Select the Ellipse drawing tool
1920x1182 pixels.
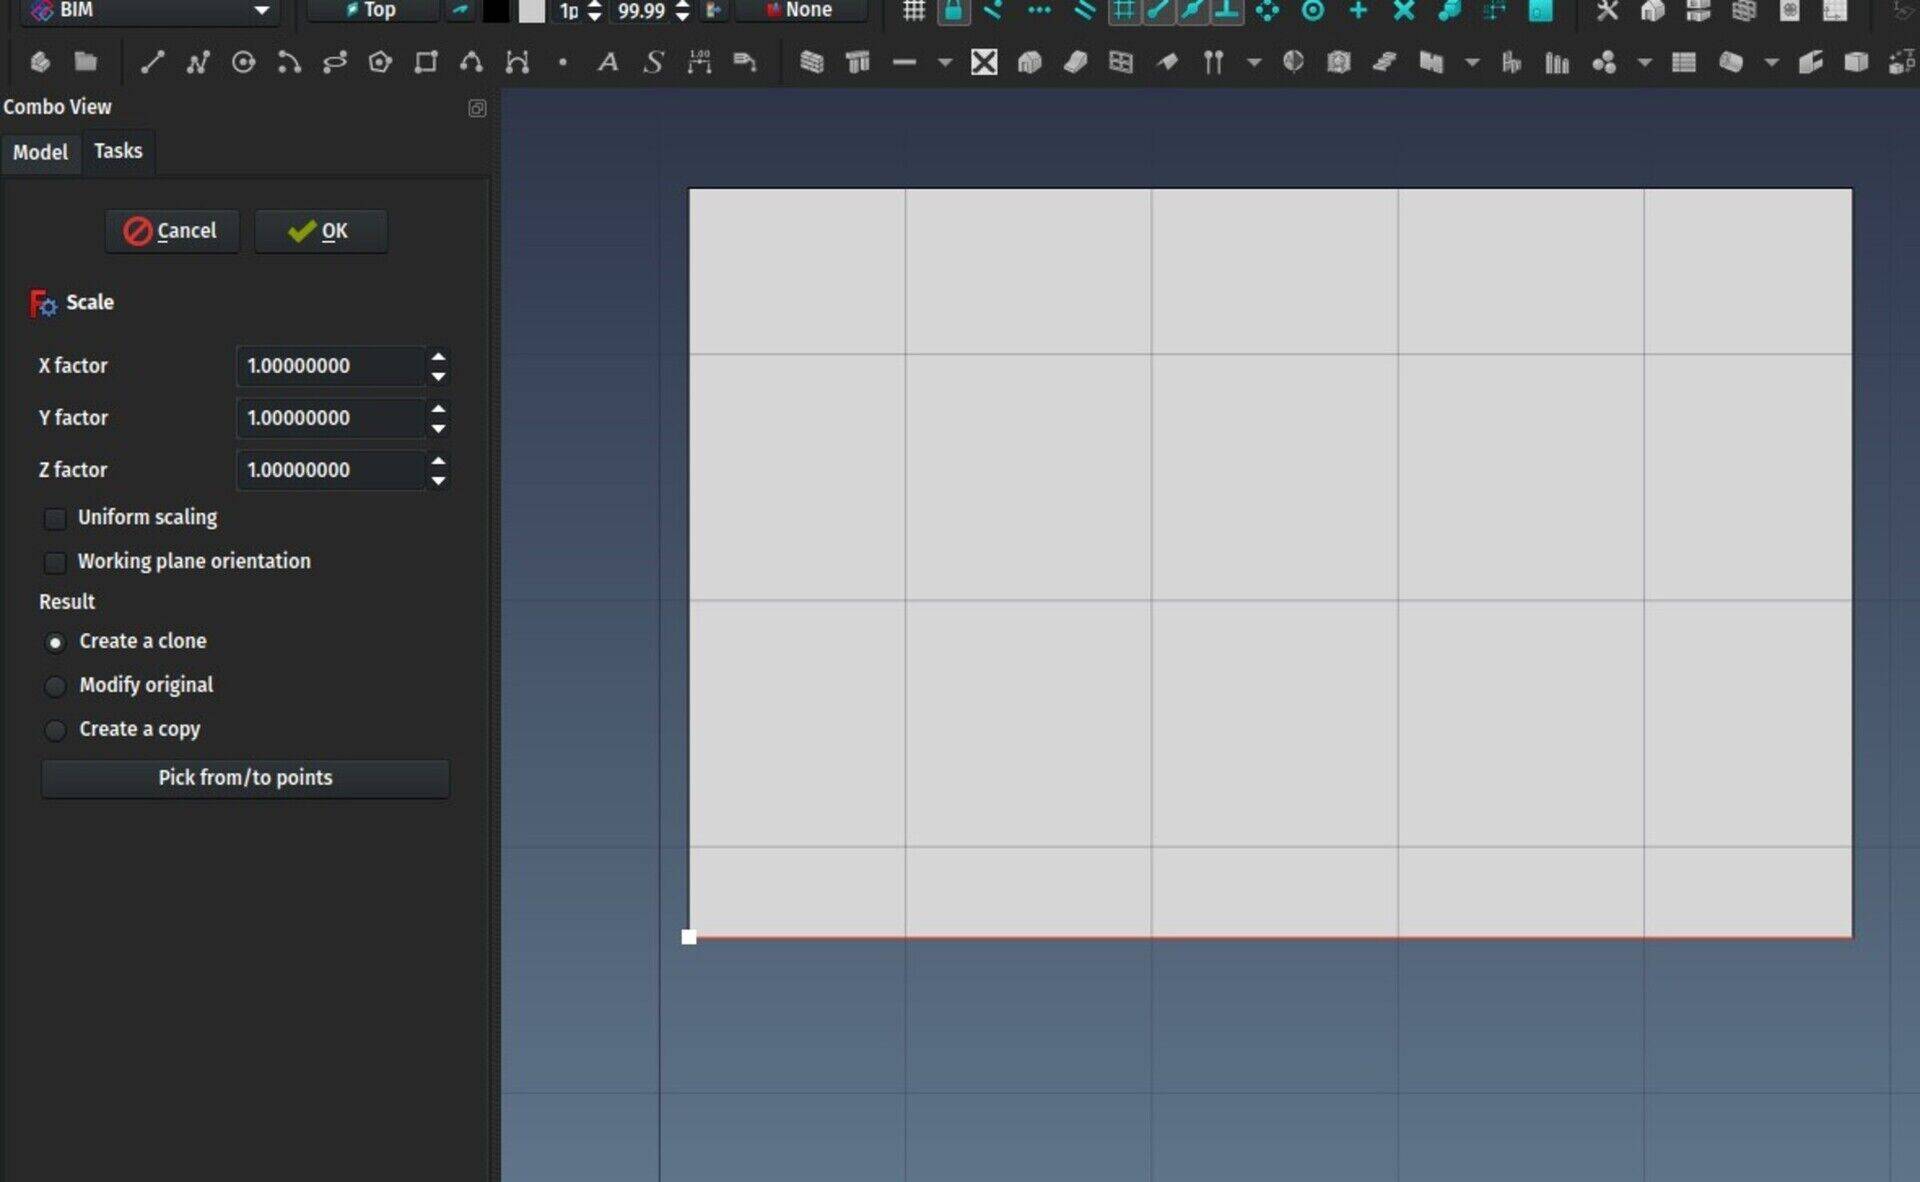point(334,62)
